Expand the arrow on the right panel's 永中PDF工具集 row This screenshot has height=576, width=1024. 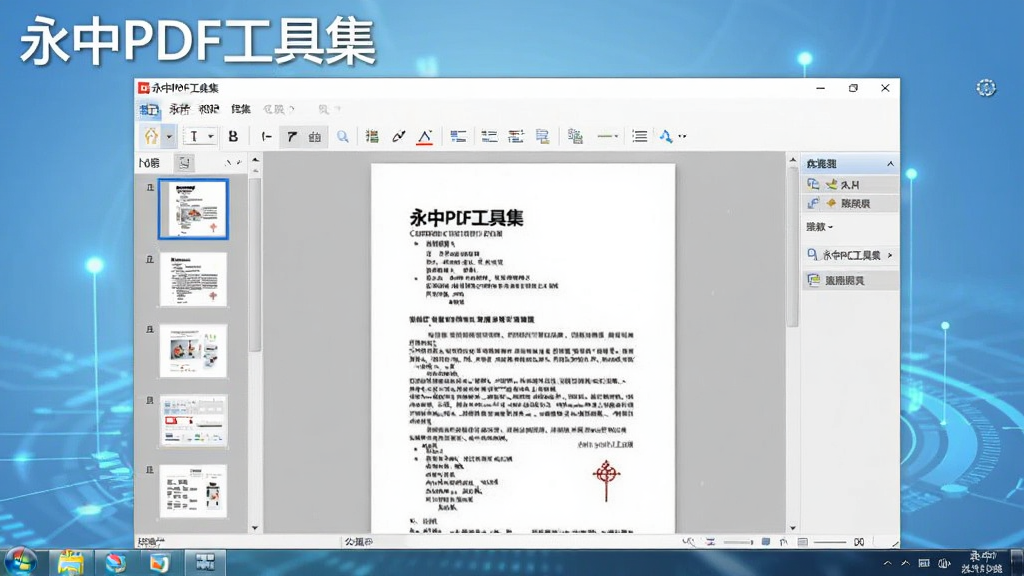[x=890, y=255]
